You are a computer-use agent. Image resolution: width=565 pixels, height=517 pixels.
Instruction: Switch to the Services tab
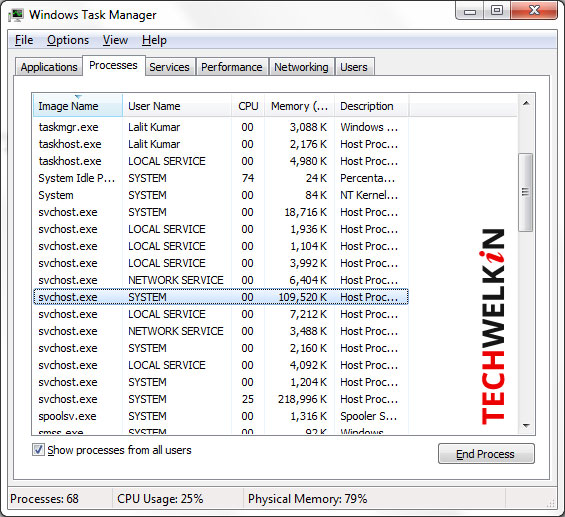(169, 67)
